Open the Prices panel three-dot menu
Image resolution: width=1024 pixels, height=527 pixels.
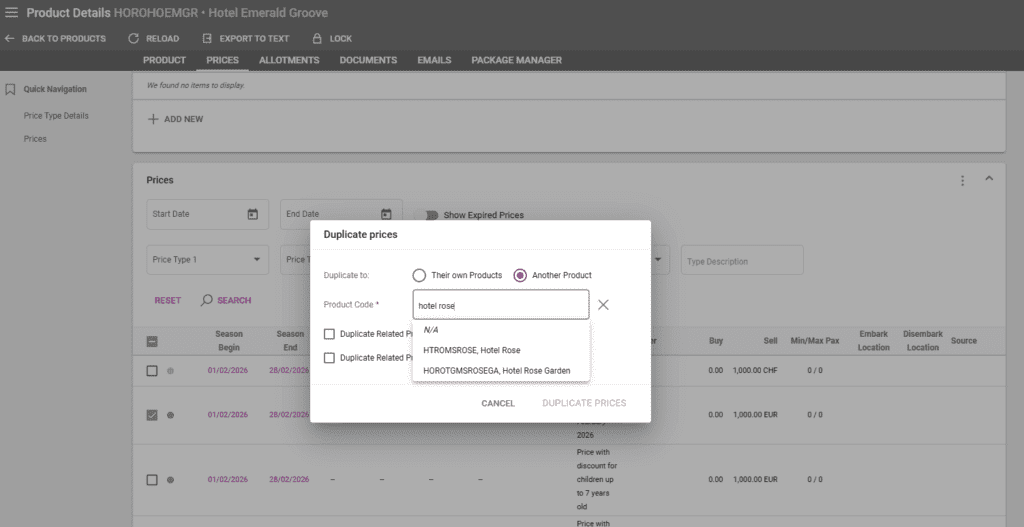pos(962,180)
